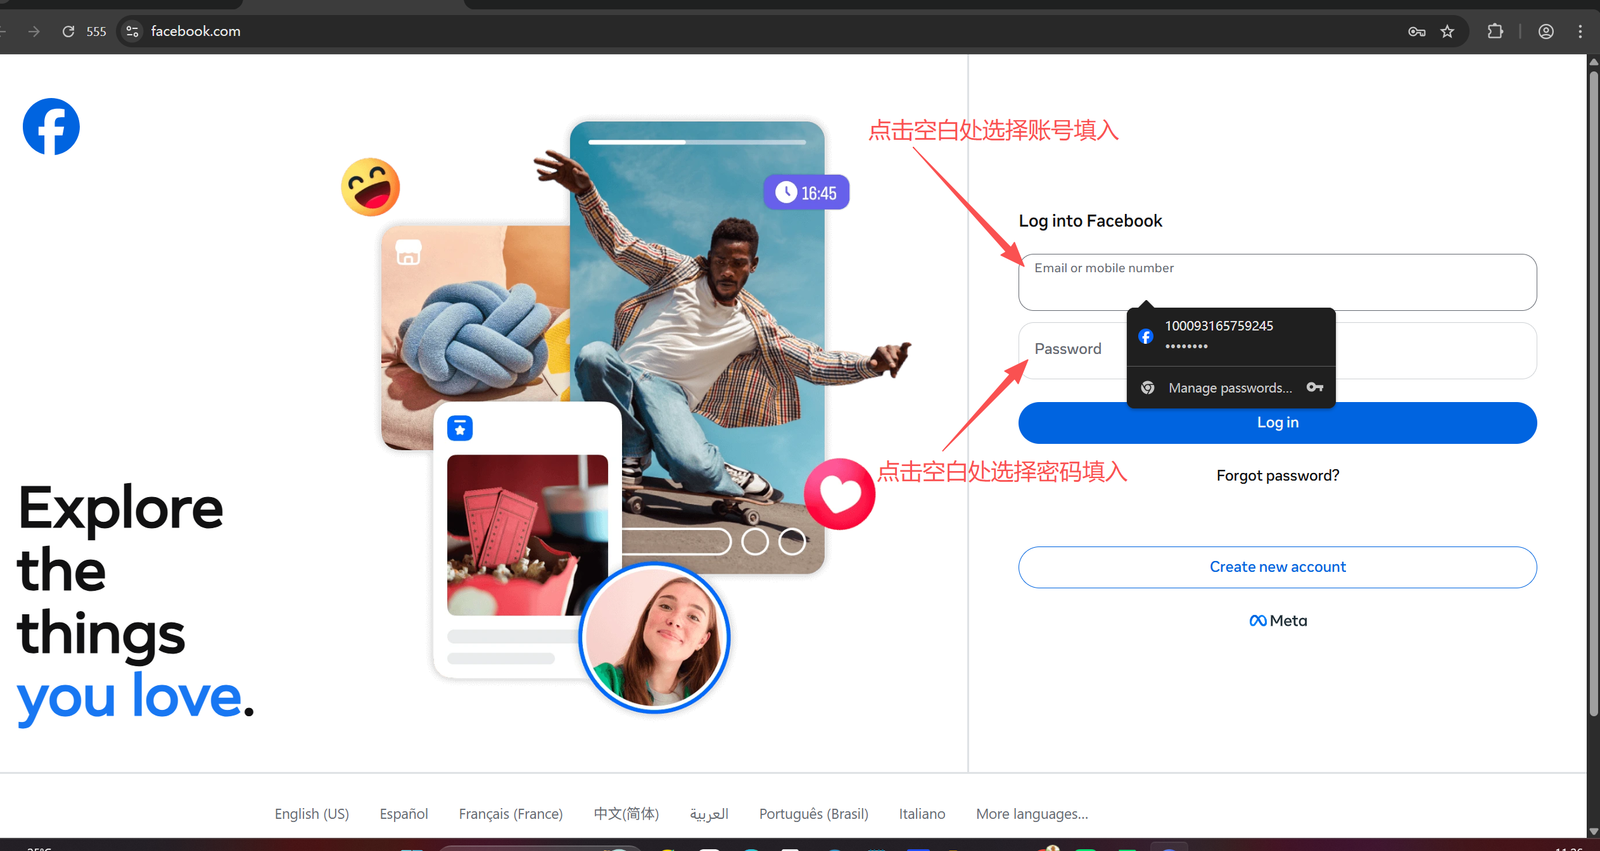Click the facebook.com address bar URL

(196, 31)
